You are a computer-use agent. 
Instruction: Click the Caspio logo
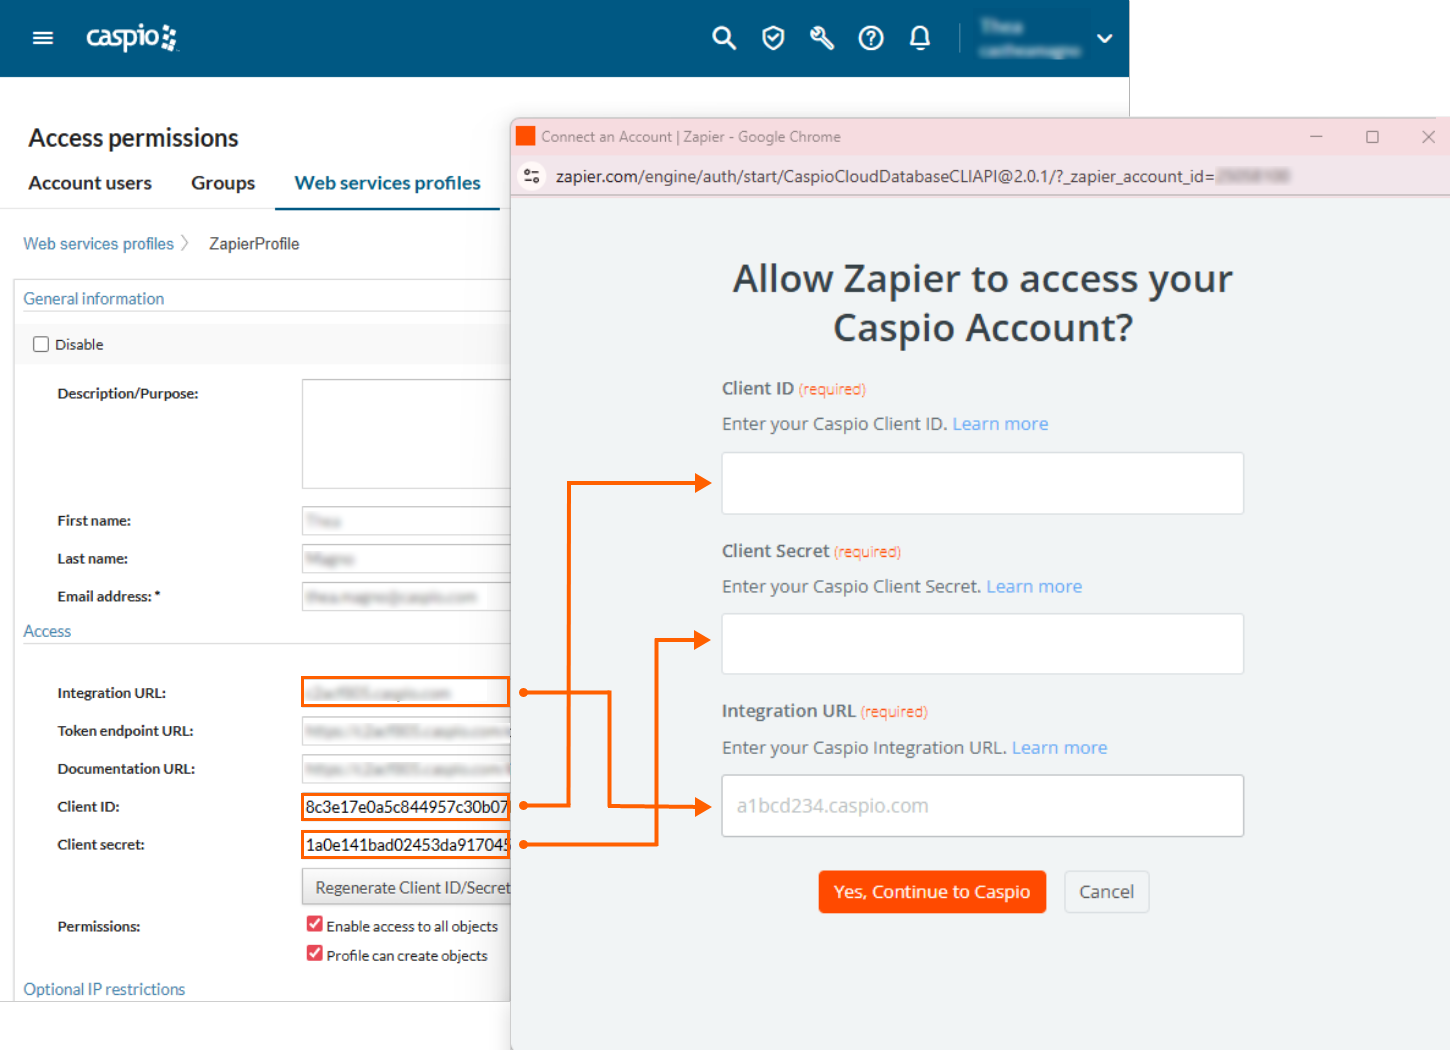click(x=131, y=38)
